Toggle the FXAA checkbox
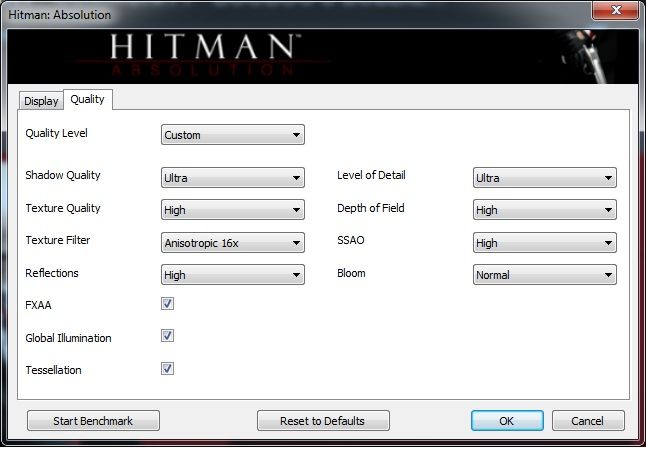The height and width of the screenshot is (449, 646). click(167, 304)
